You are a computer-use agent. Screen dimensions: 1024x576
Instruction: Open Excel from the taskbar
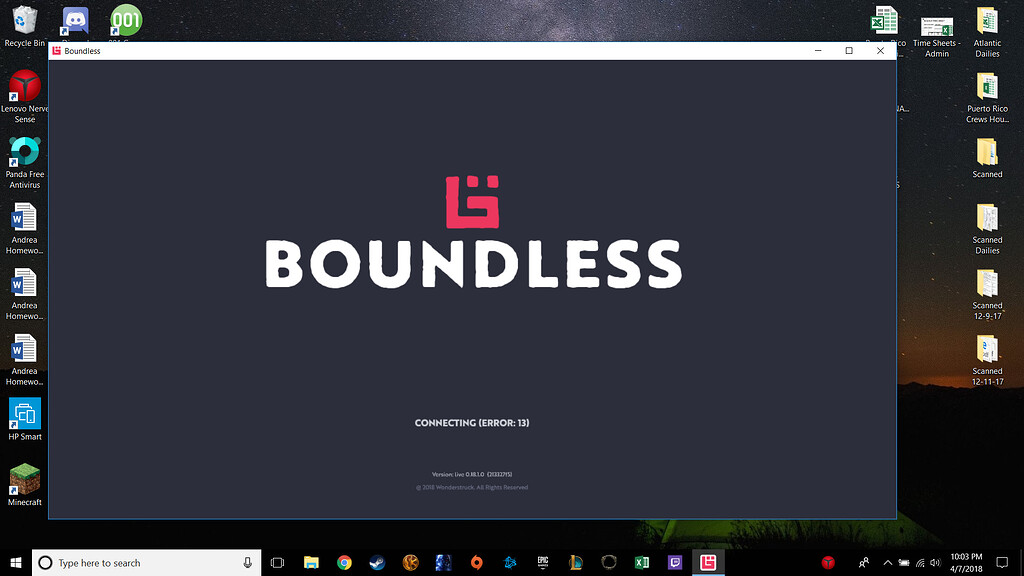[642, 563]
